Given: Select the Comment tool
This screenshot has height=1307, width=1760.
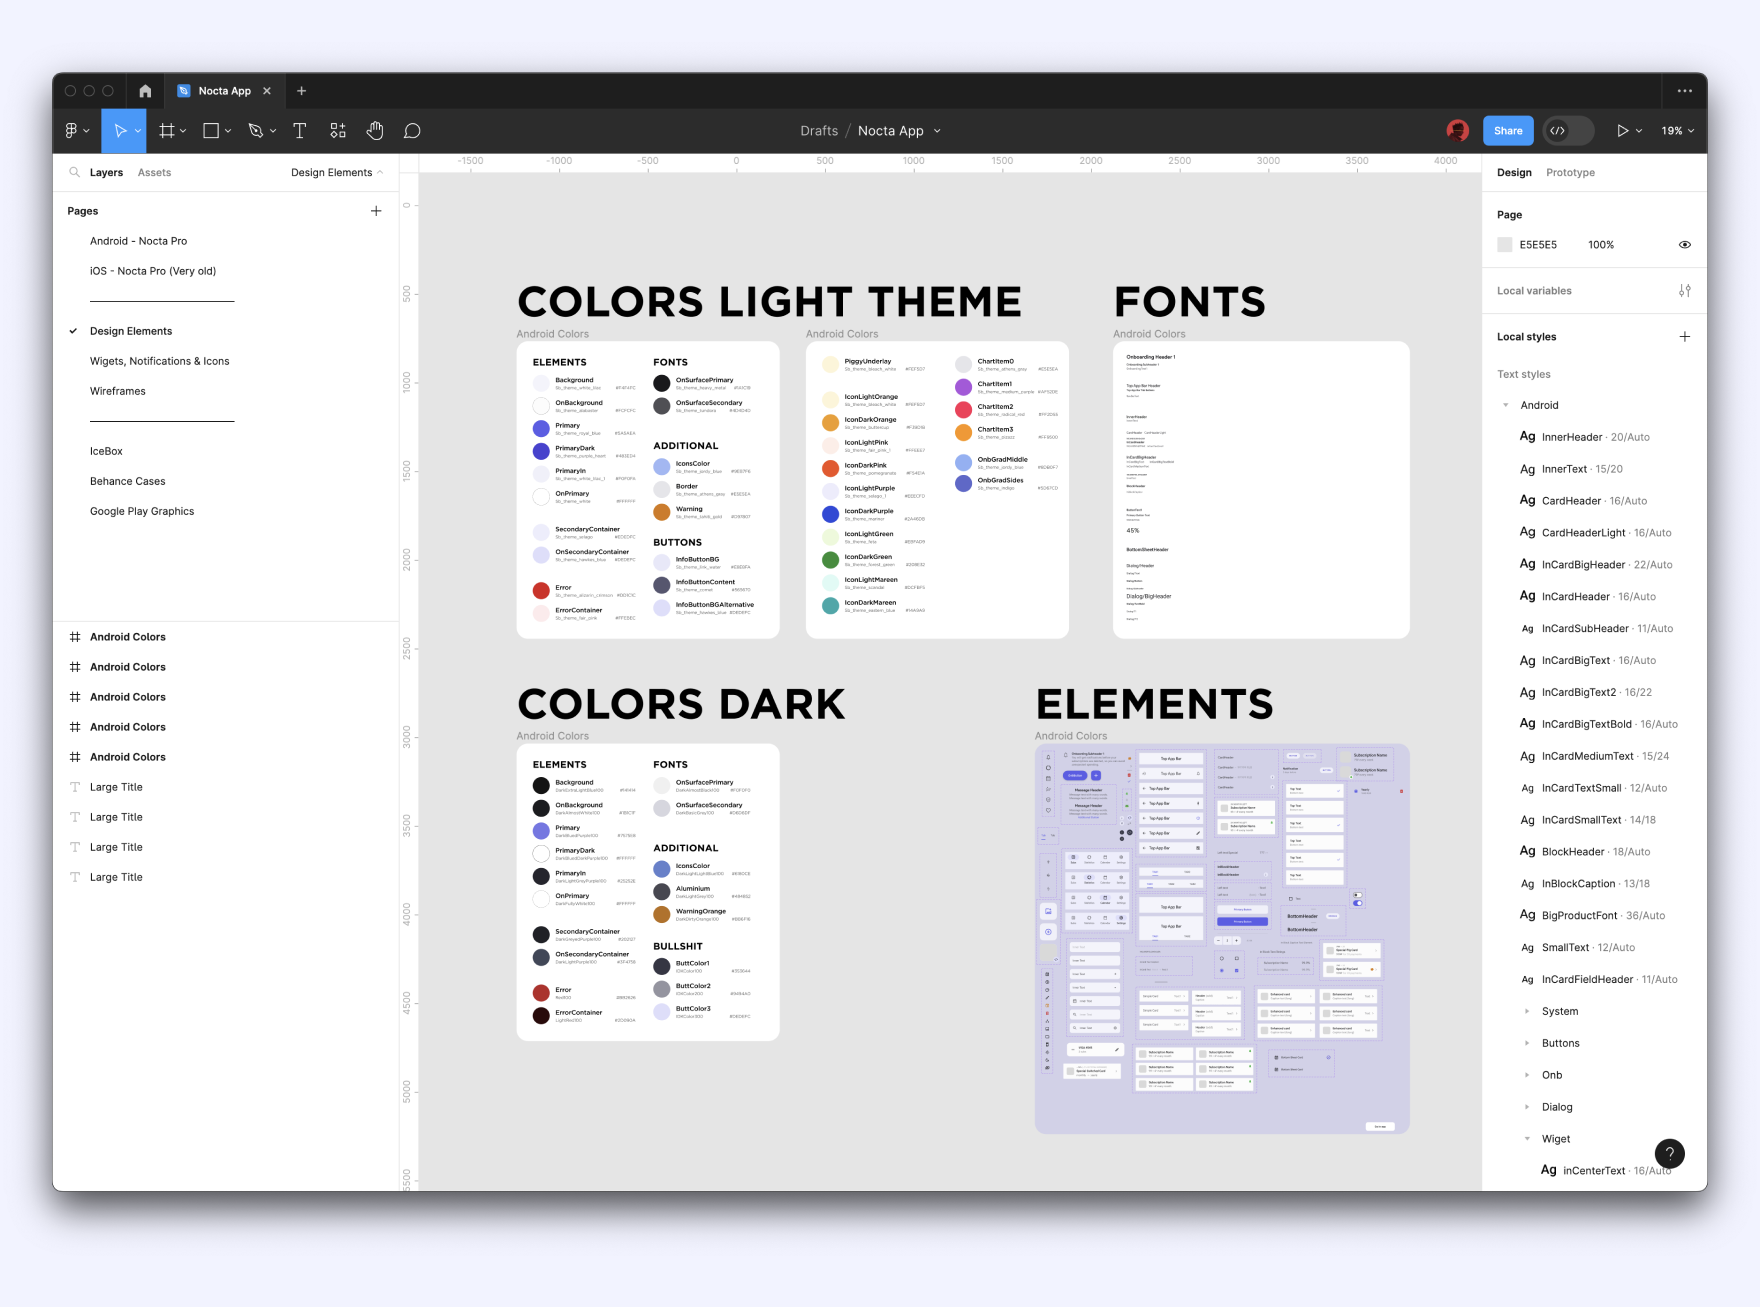Looking at the screenshot, I should 412,131.
